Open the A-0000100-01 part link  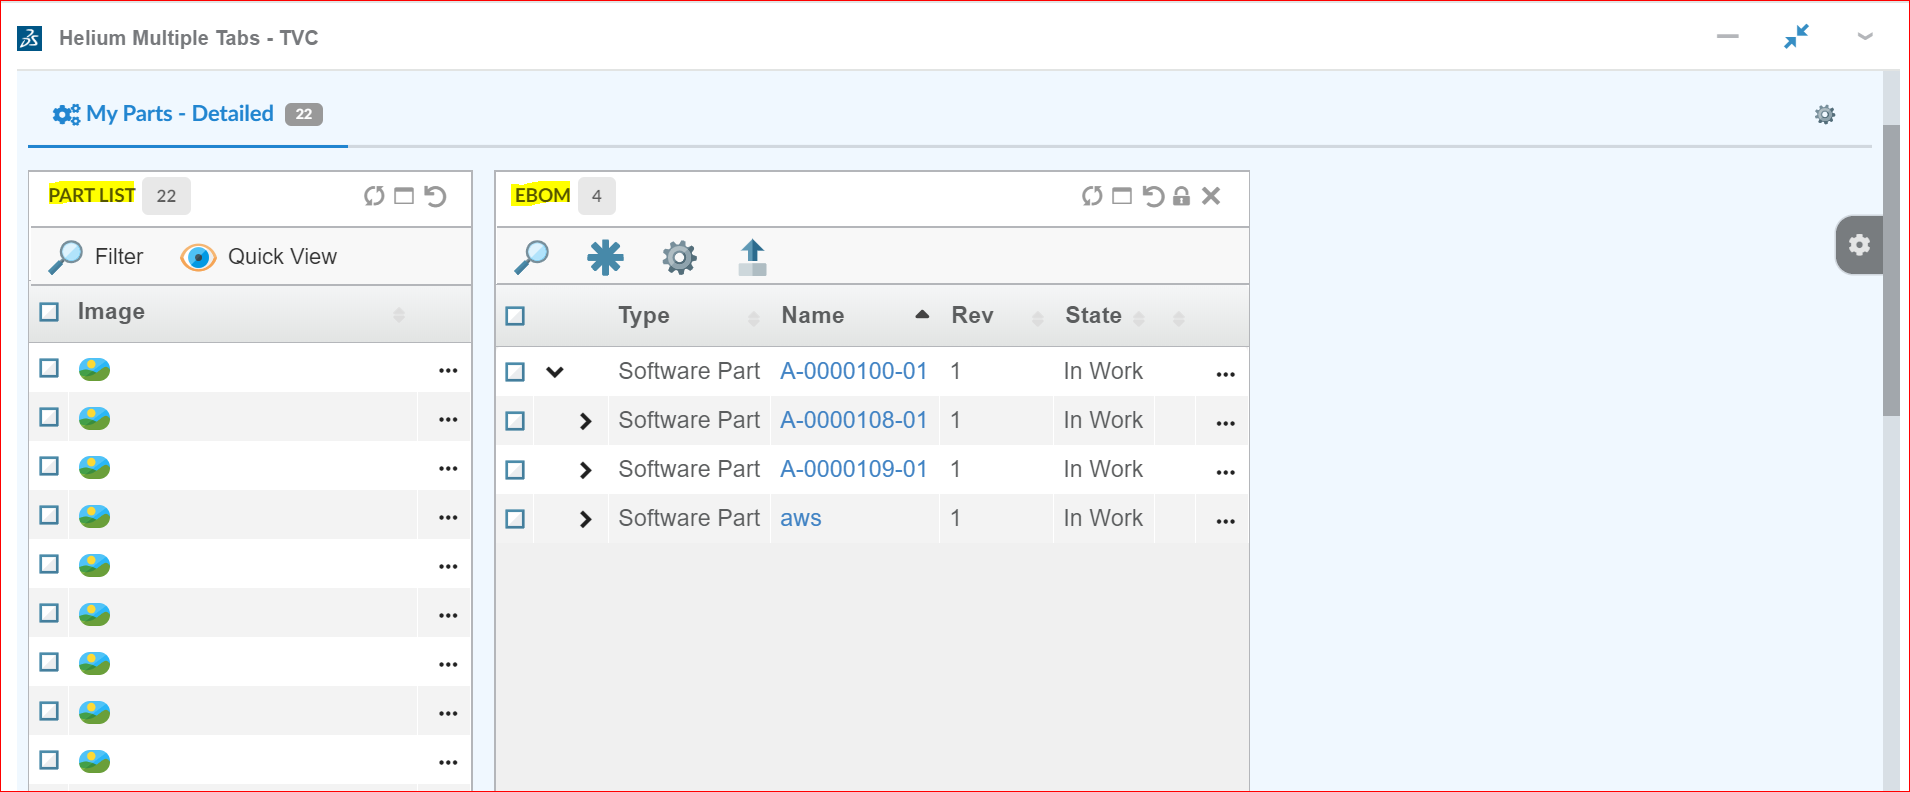click(x=853, y=371)
